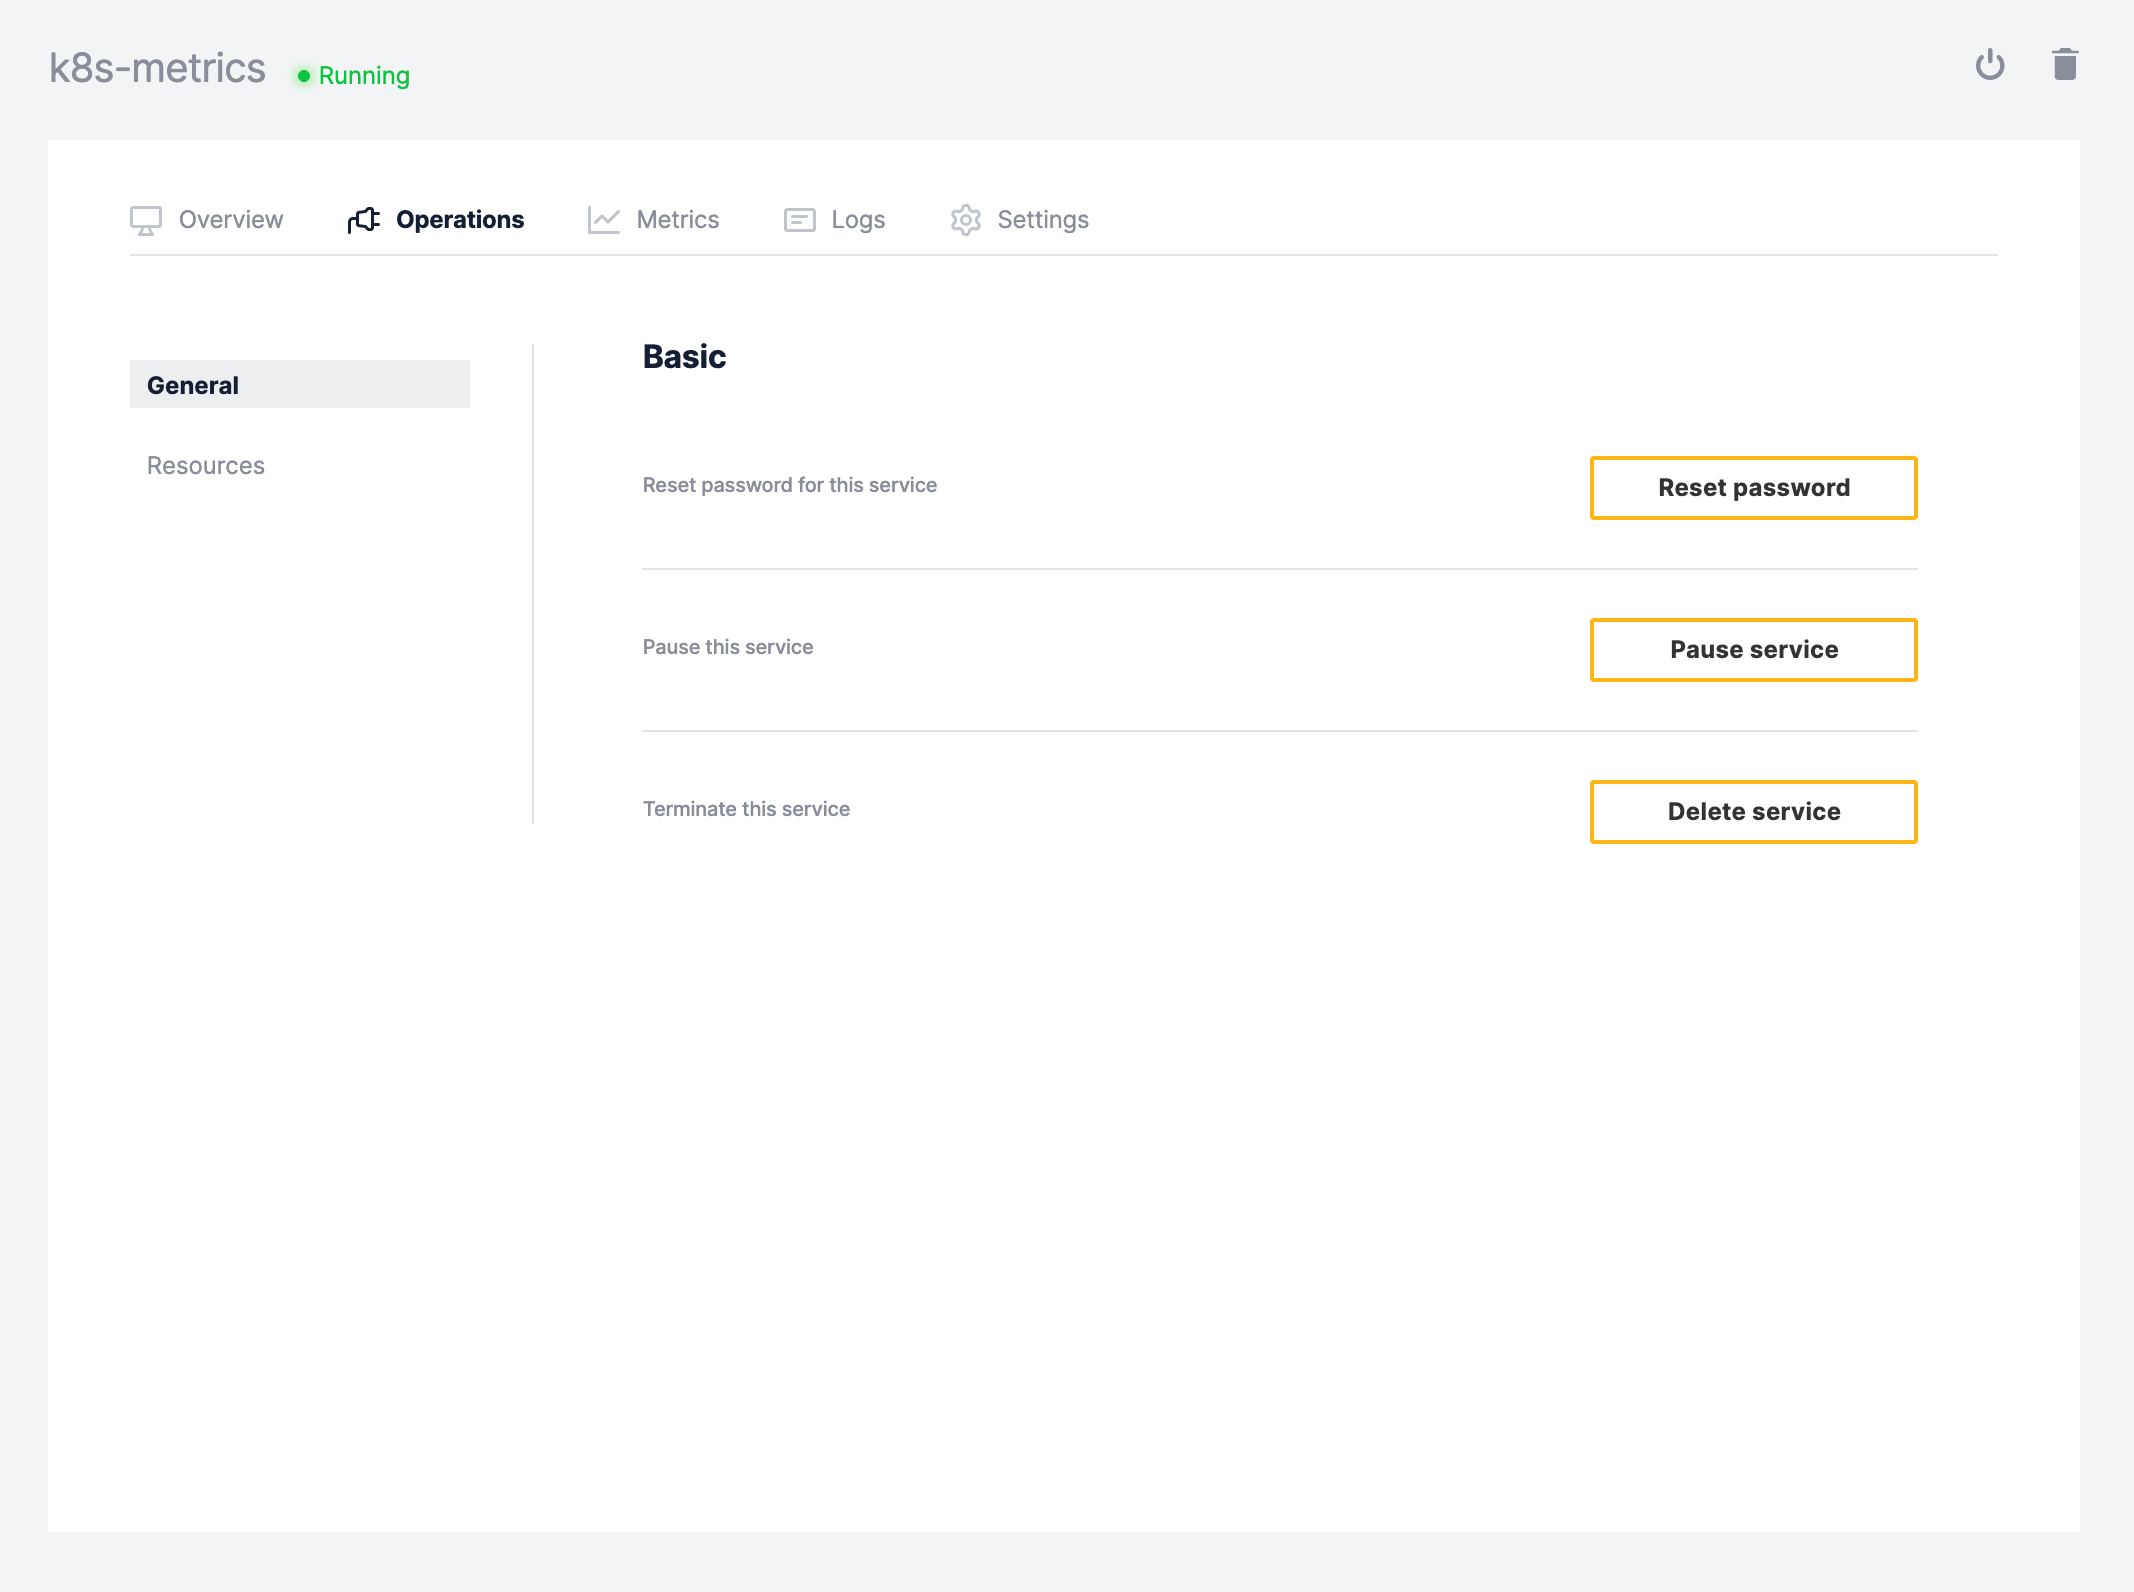Screen dimensions: 2134x1592
Task: Click the Metrics chart icon
Action: tap(604, 219)
